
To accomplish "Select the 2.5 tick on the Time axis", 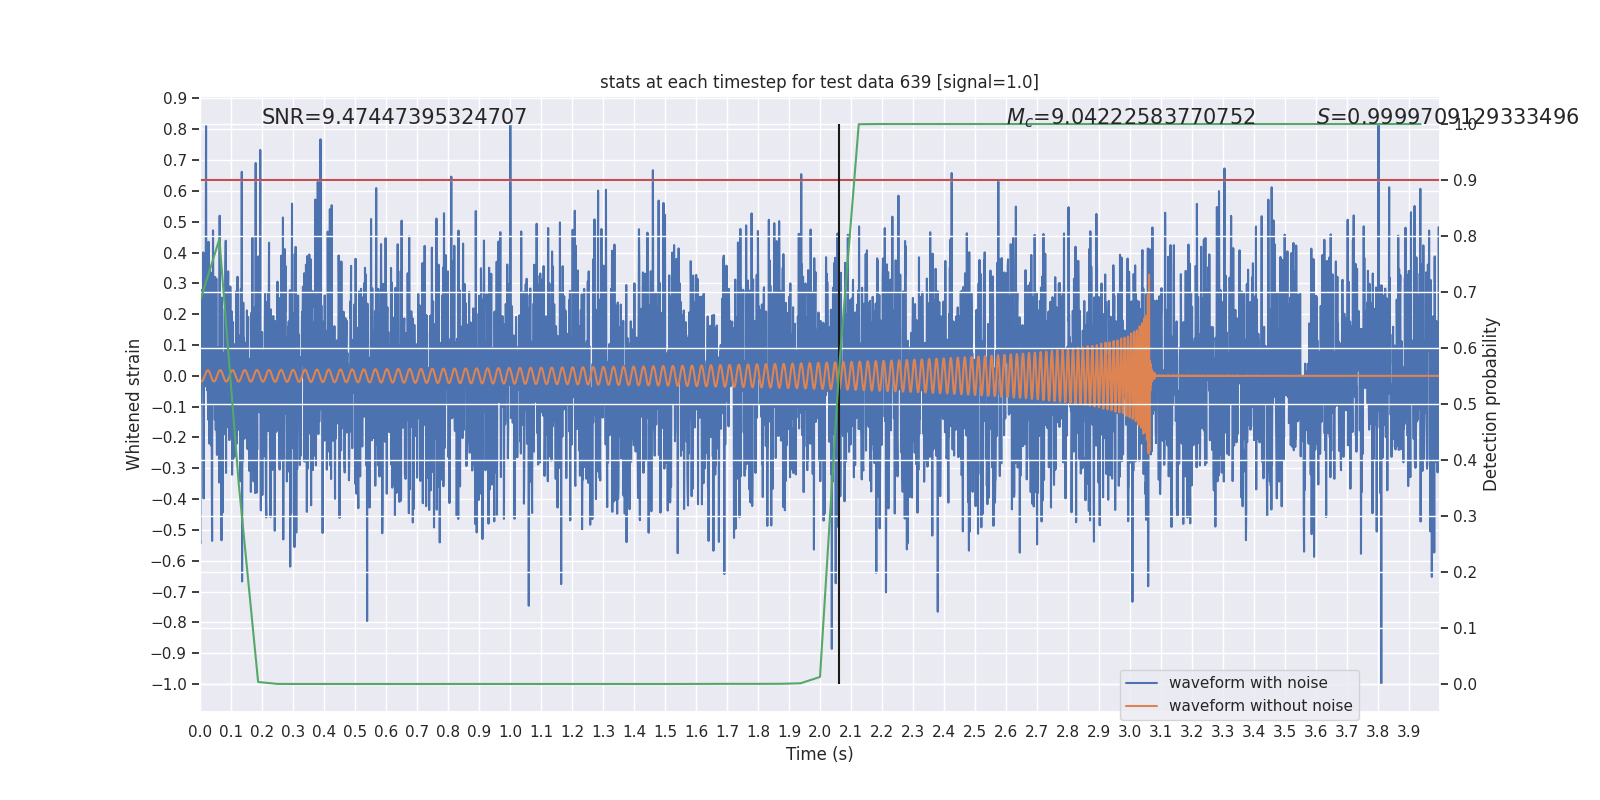I will 975,732.
